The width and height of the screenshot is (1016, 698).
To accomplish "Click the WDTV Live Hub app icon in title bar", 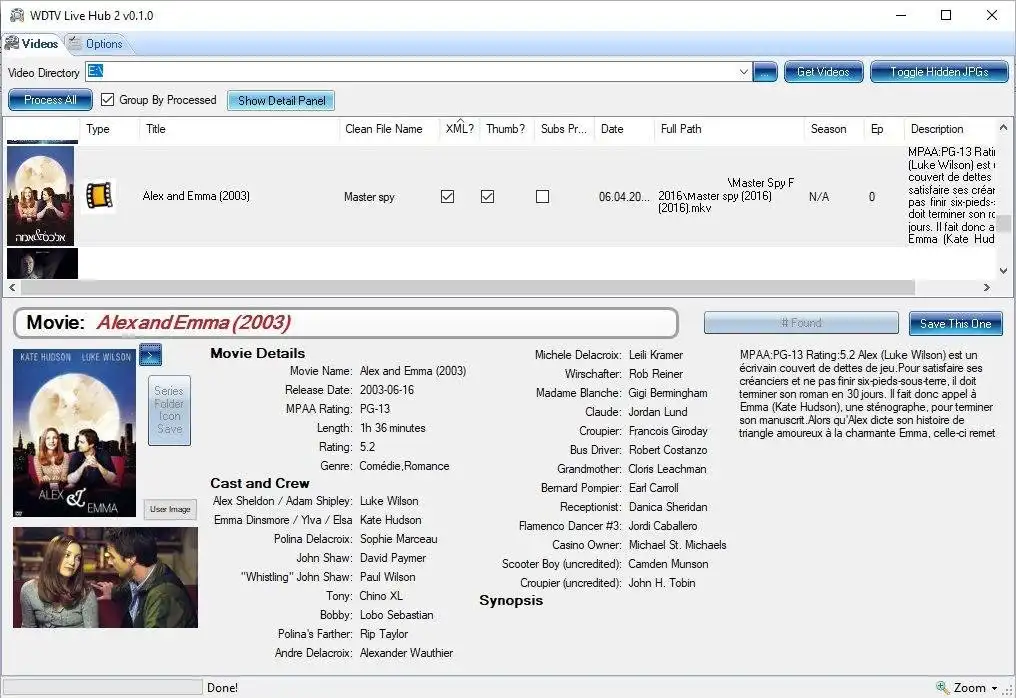I will click(16, 15).
